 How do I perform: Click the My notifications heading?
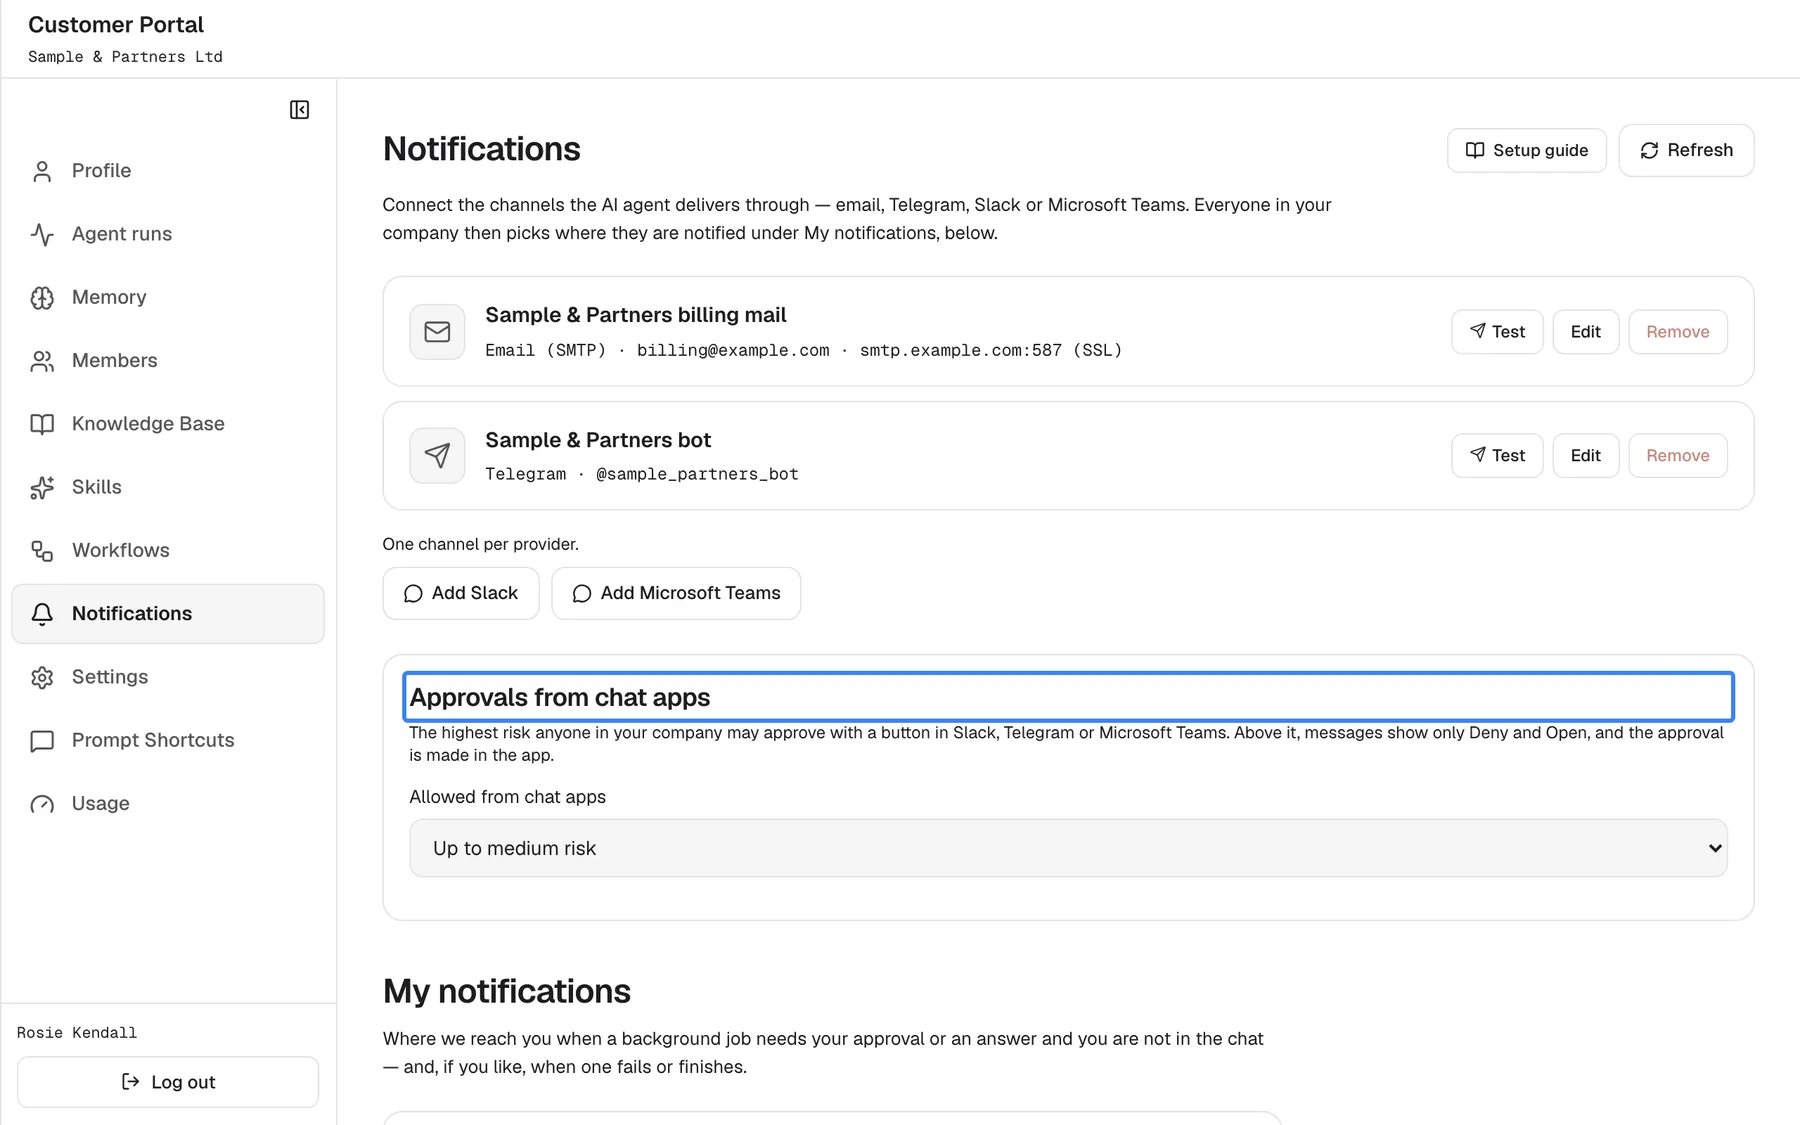(x=507, y=991)
